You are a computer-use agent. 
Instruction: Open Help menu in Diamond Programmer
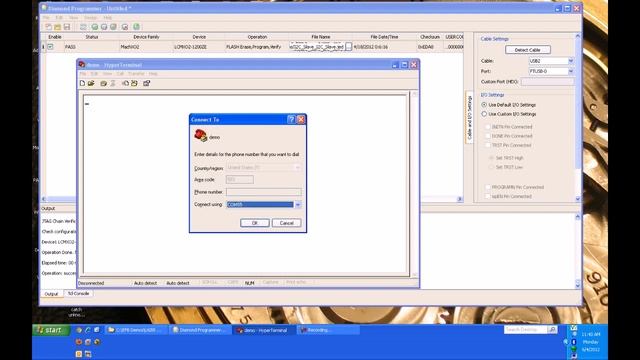click(108, 18)
